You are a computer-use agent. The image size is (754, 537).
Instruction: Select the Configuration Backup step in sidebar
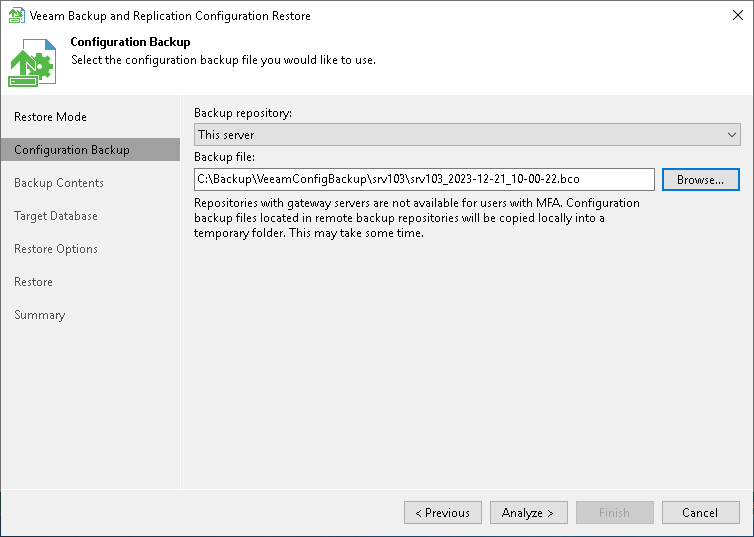point(72,150)
